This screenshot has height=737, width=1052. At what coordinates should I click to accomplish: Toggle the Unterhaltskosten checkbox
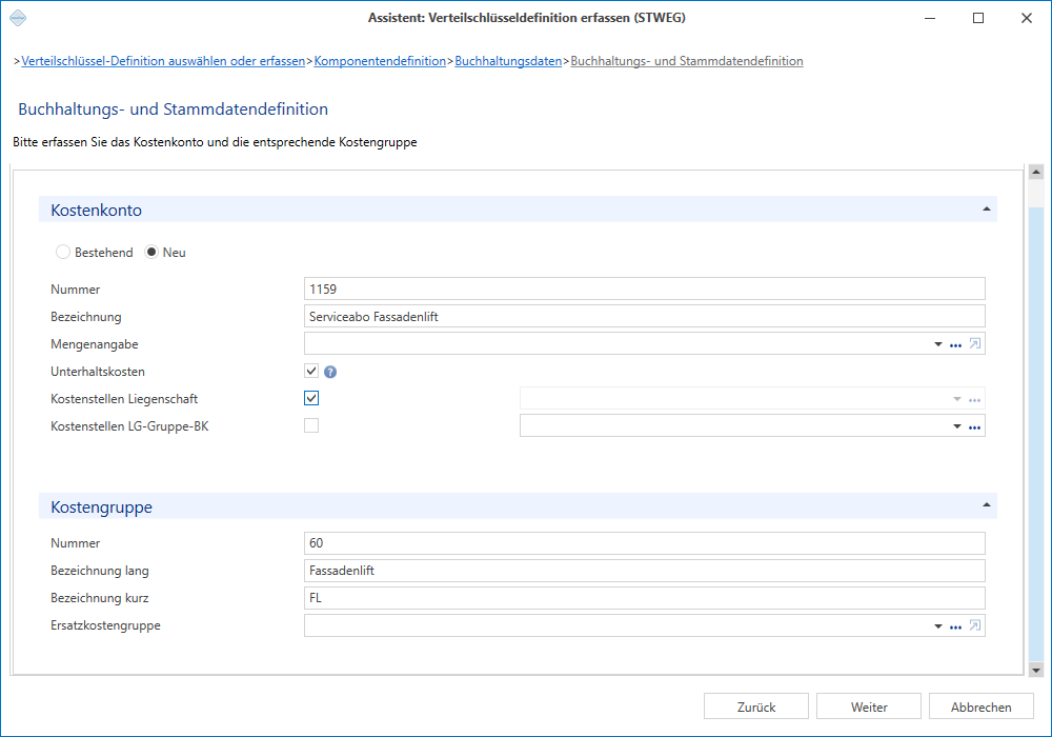tap(311, 371)
